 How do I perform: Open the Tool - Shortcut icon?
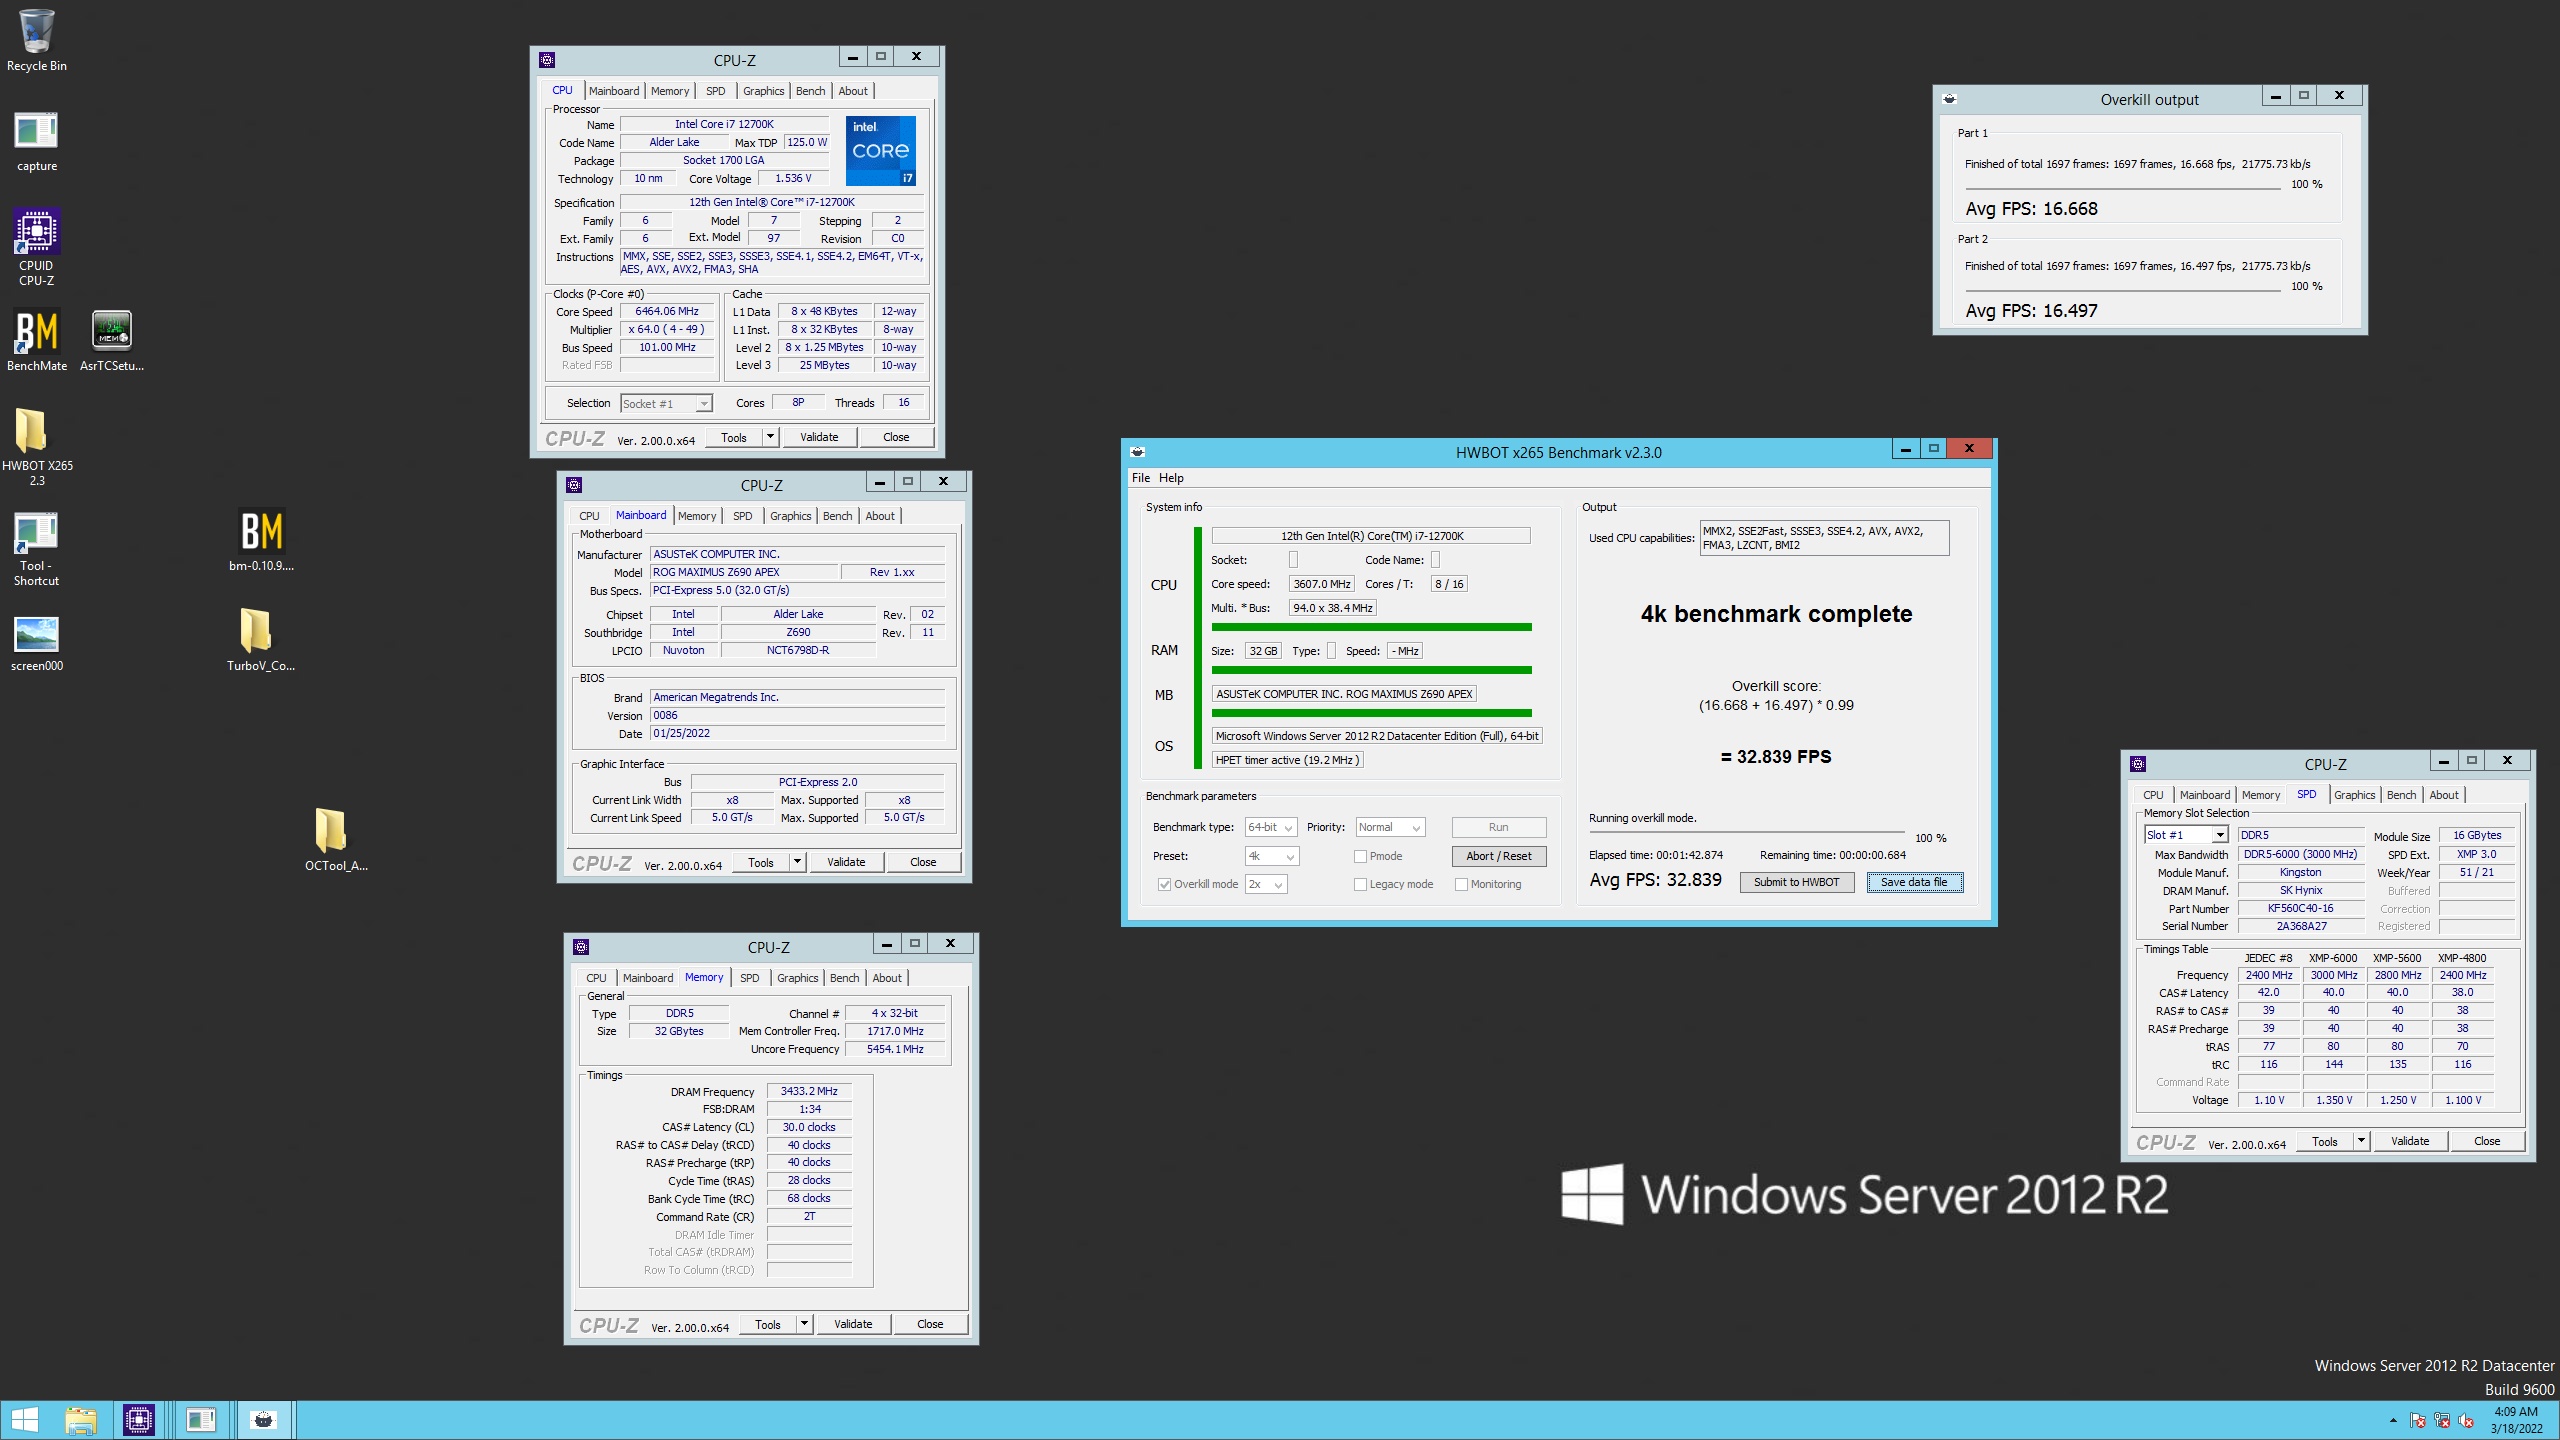[x=36, y=548]
